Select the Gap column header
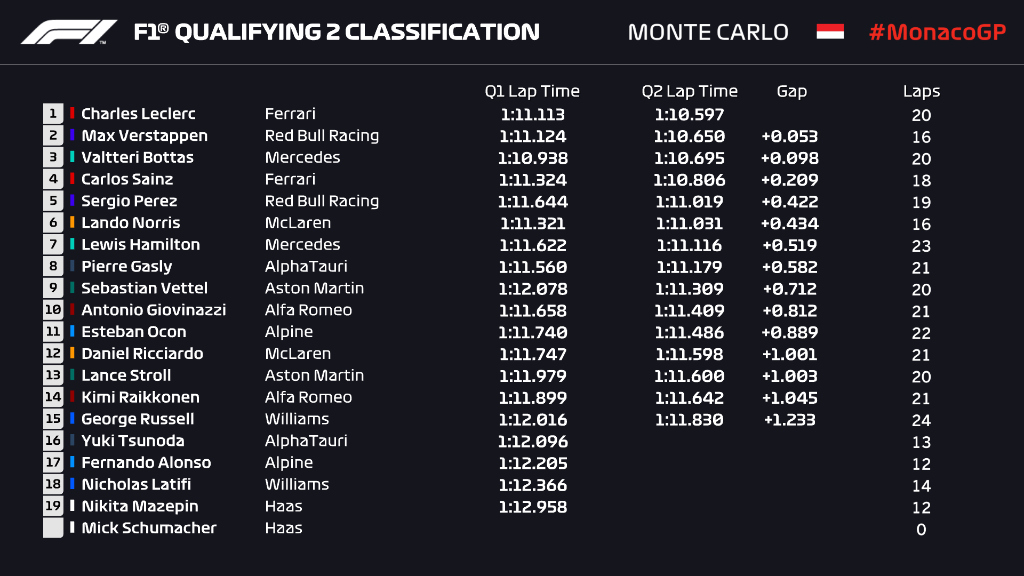The image size is (1024, 576). [792, 91]
